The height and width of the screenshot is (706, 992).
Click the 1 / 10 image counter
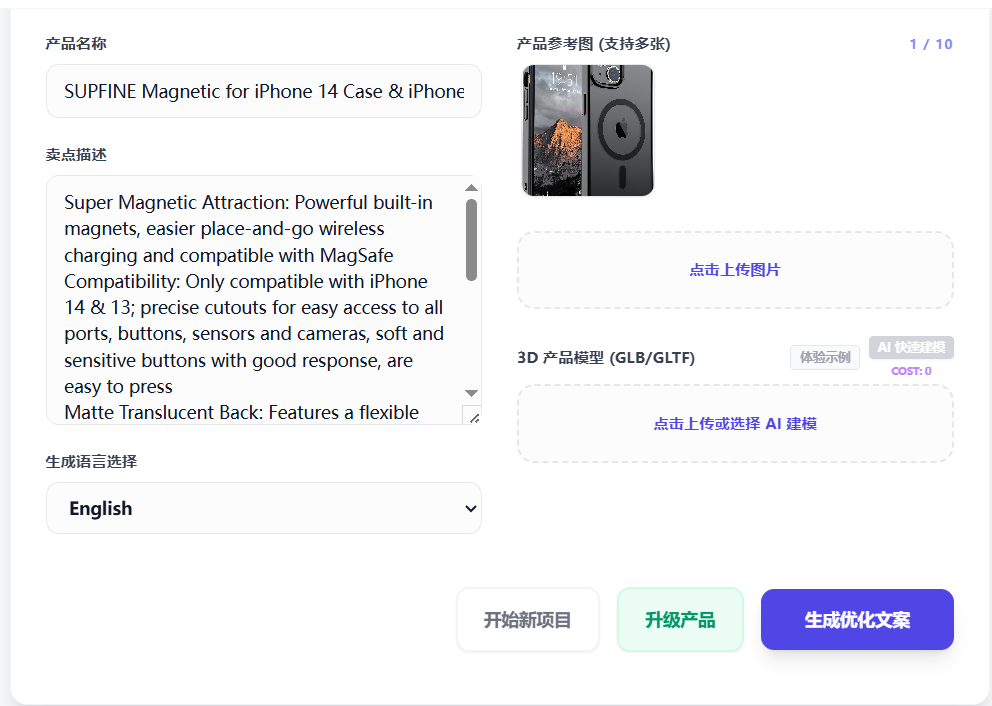(930, 44)
